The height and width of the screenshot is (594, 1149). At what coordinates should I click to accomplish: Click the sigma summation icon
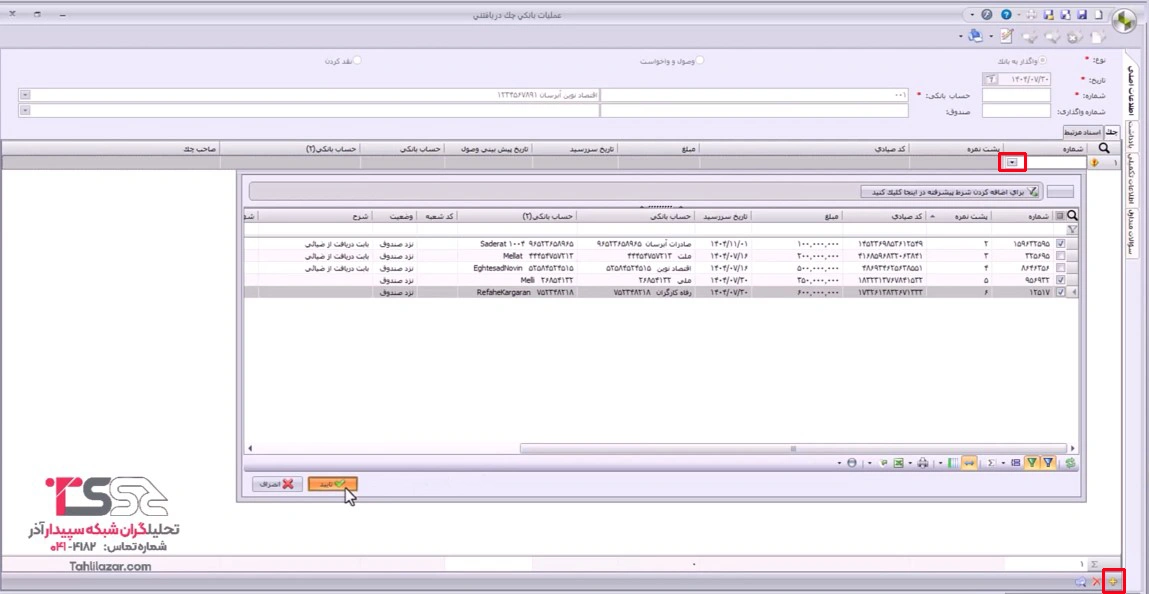pos(991,463)
